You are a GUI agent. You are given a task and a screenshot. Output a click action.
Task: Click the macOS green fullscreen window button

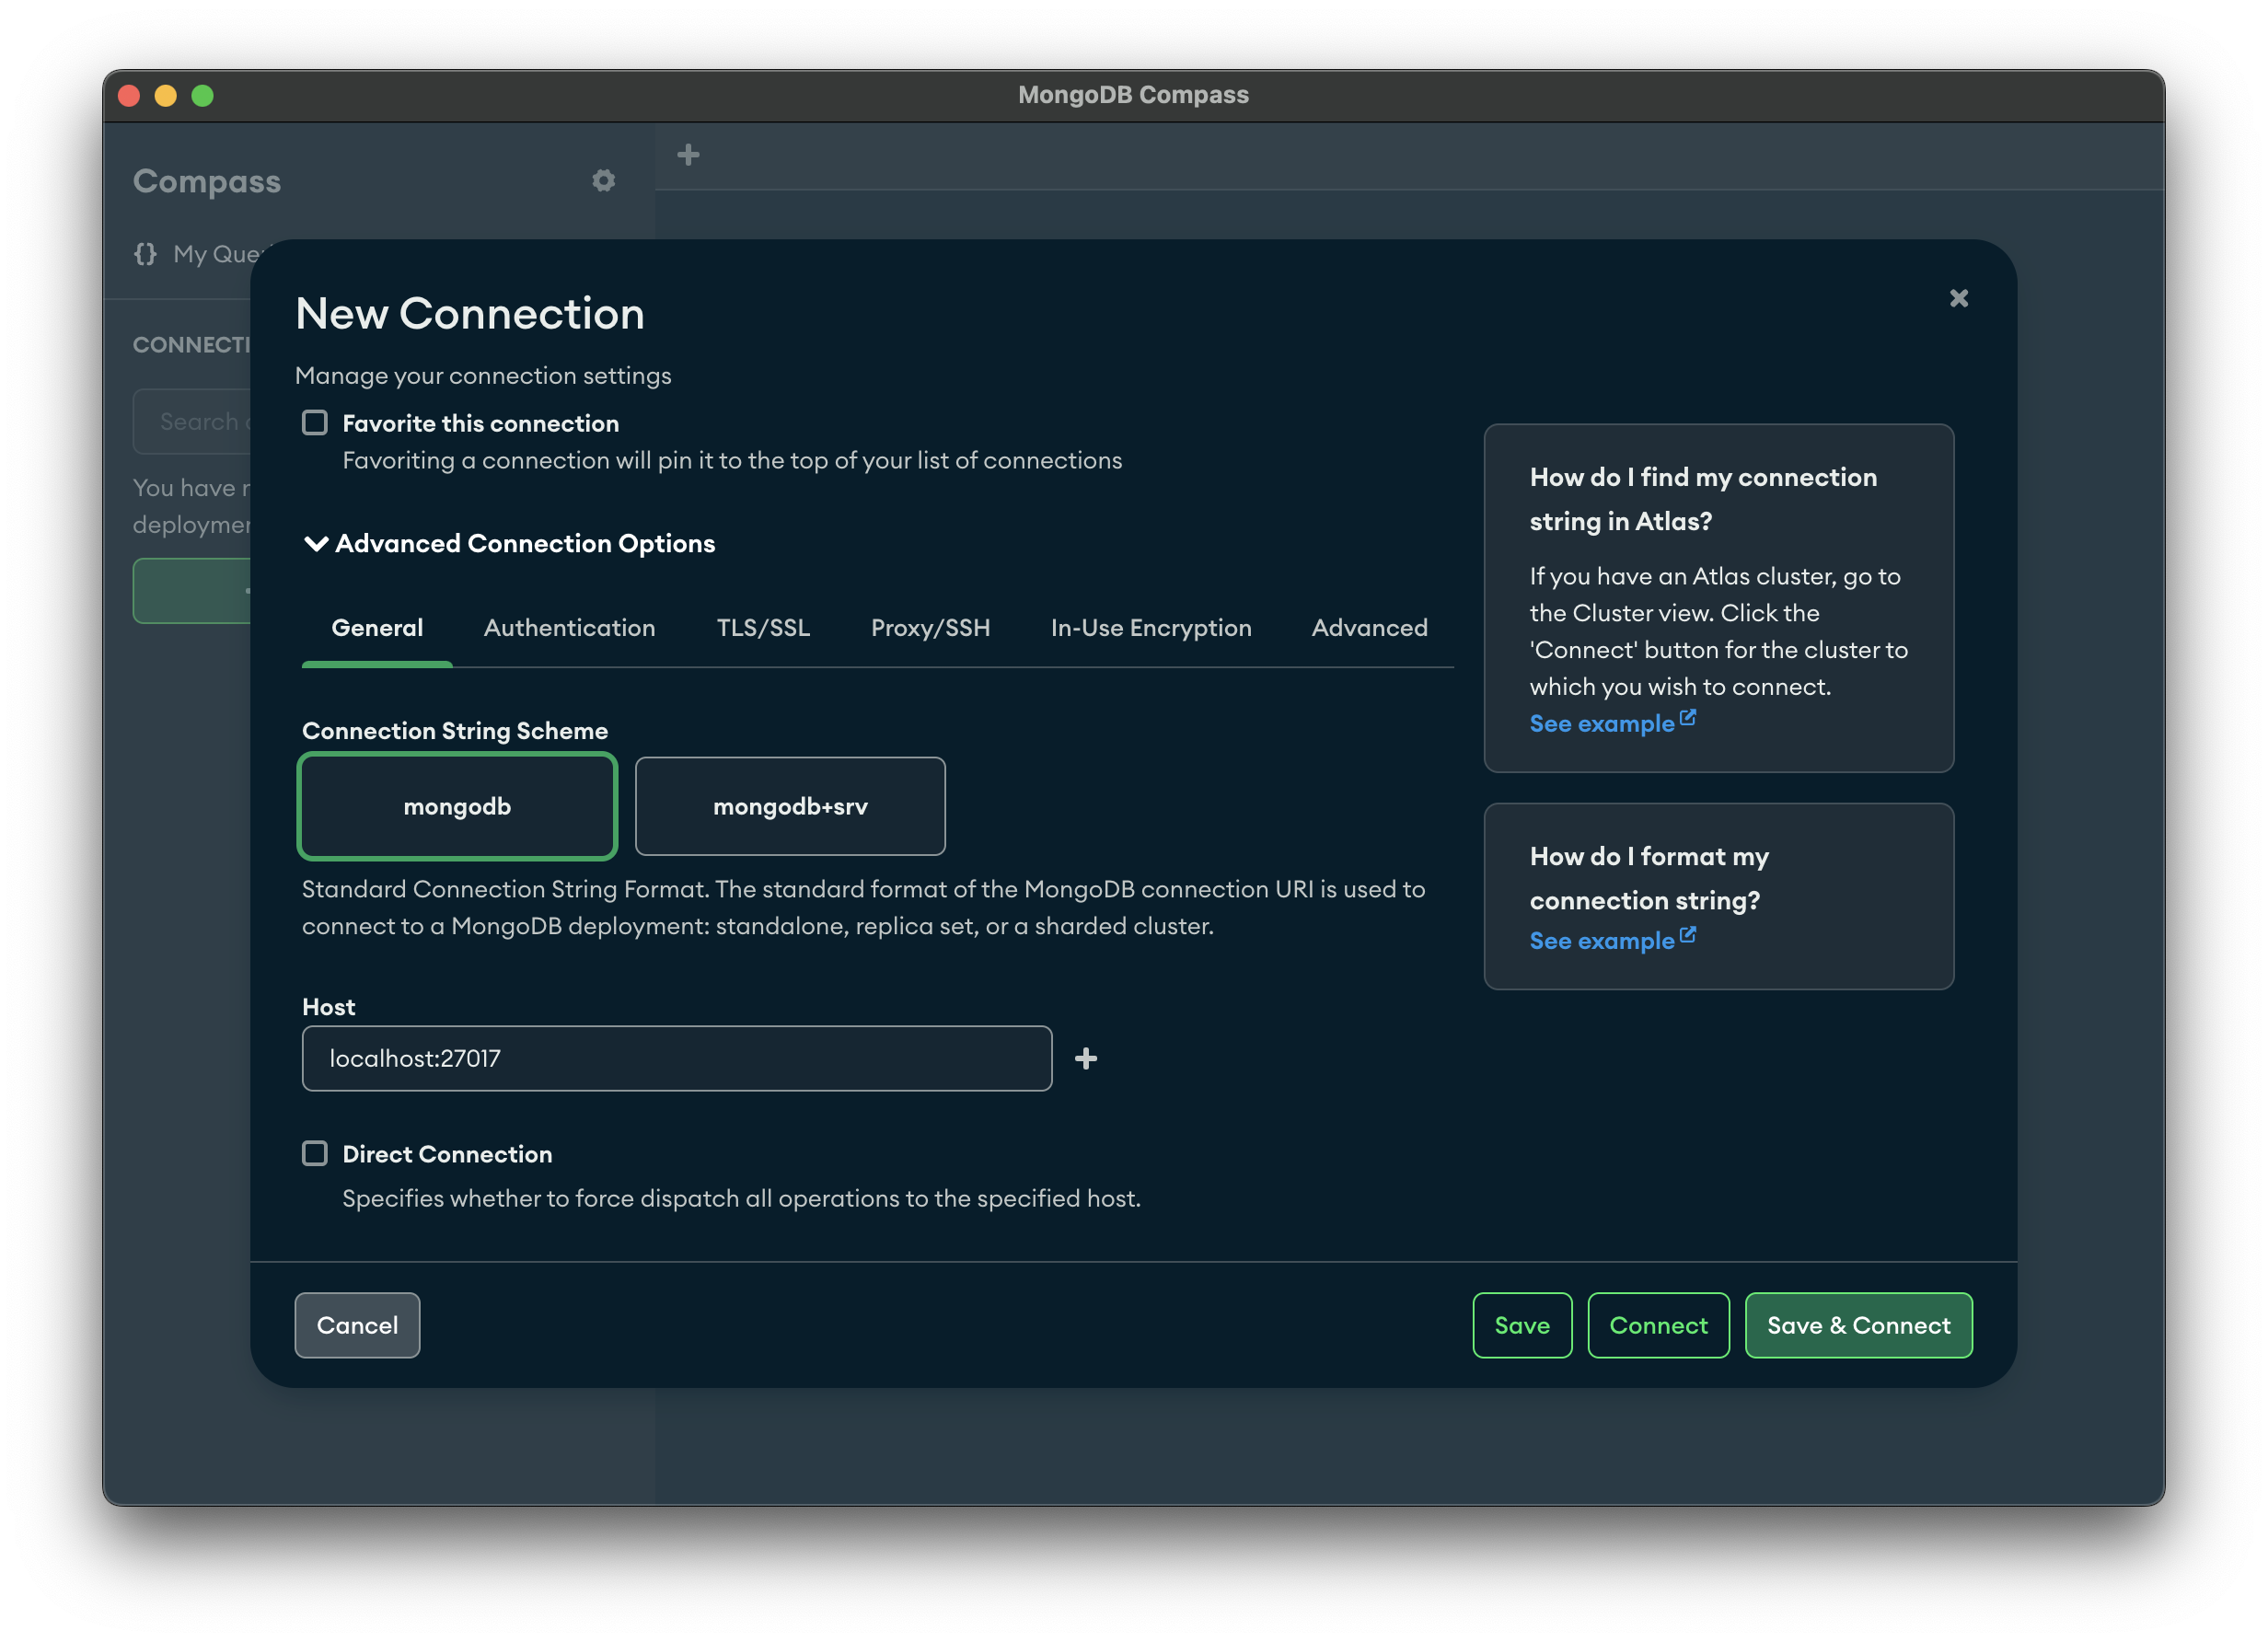[x=203, y=96]
